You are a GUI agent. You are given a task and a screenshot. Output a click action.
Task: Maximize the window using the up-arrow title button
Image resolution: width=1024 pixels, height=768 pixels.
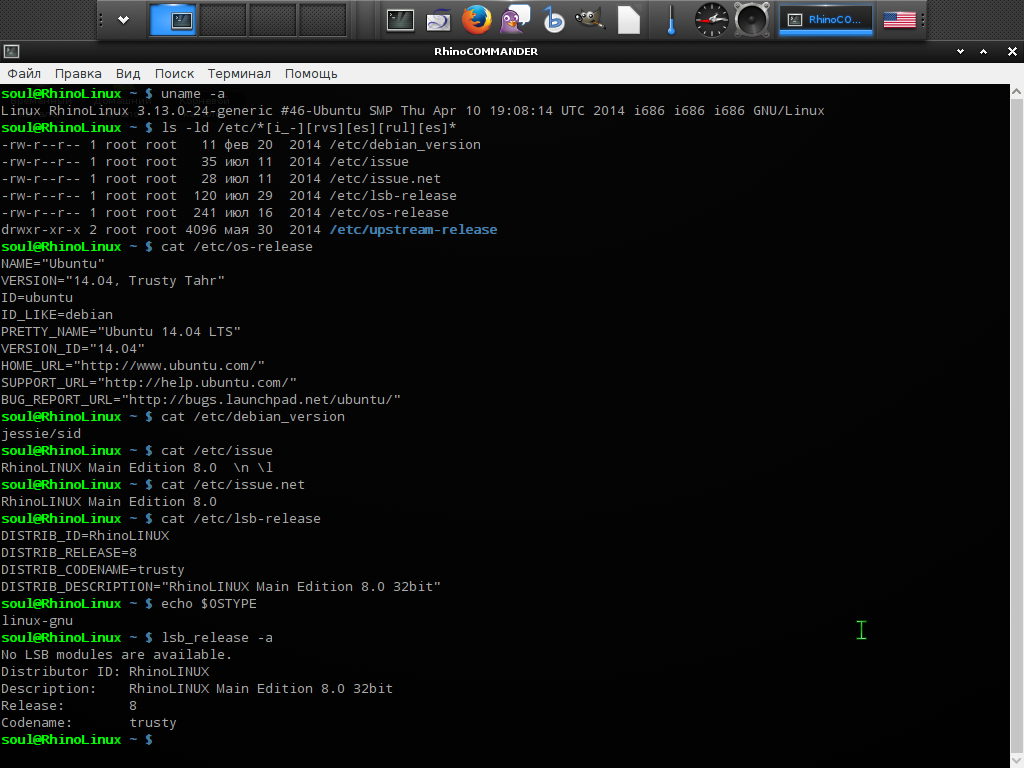(x=984, y=51)
